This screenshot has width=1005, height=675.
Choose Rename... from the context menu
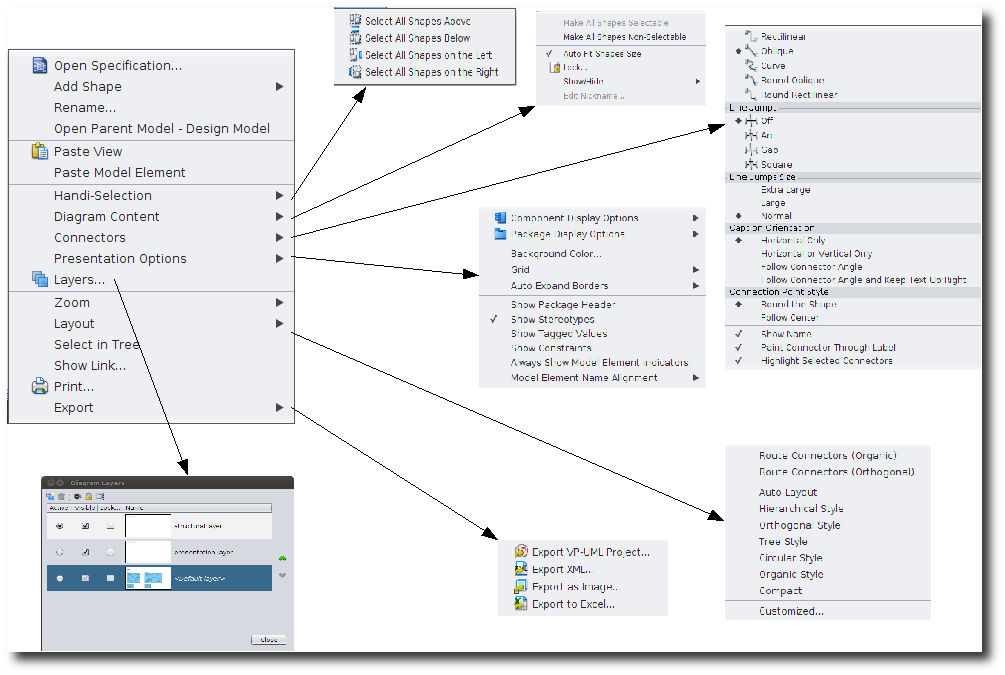pyautogui.click(x=85, y=108)
